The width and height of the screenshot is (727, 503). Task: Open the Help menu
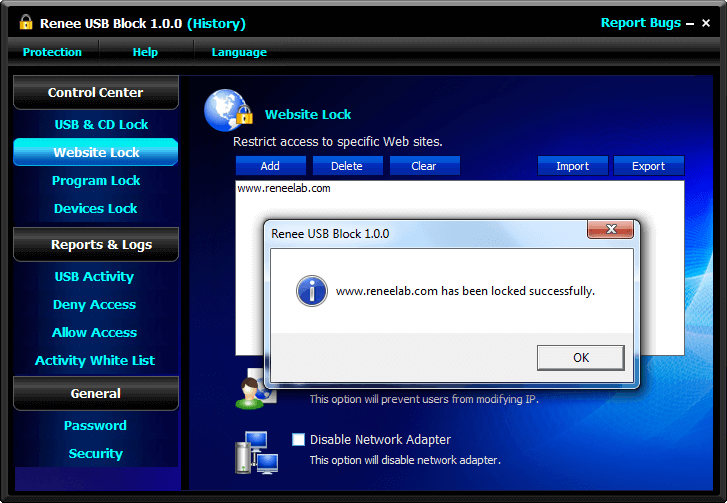(145, 52)
